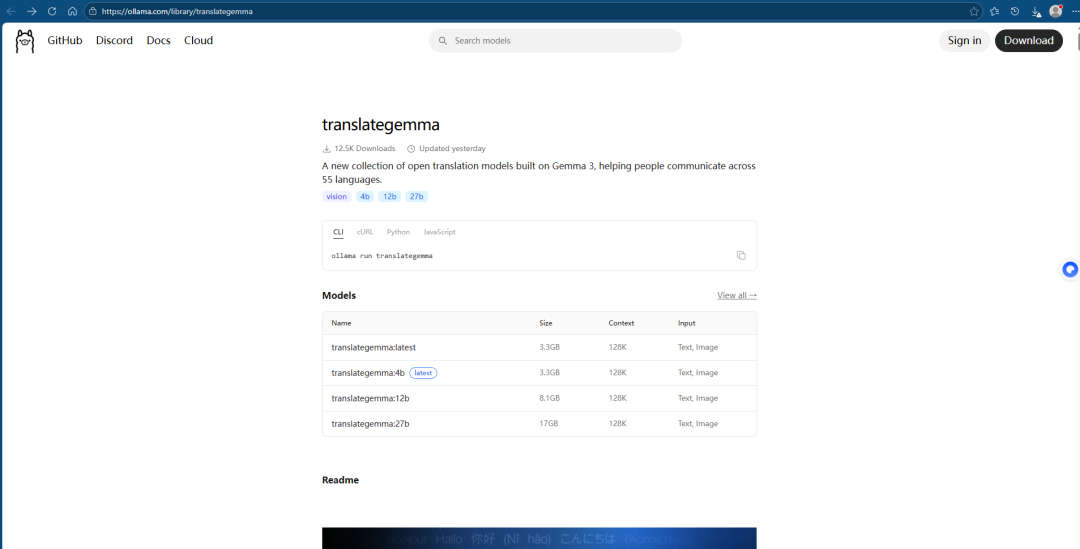The width and height of the screenshot is (1080, 549).
Task: Click the 17GB size cell
Action: [548, 424]
